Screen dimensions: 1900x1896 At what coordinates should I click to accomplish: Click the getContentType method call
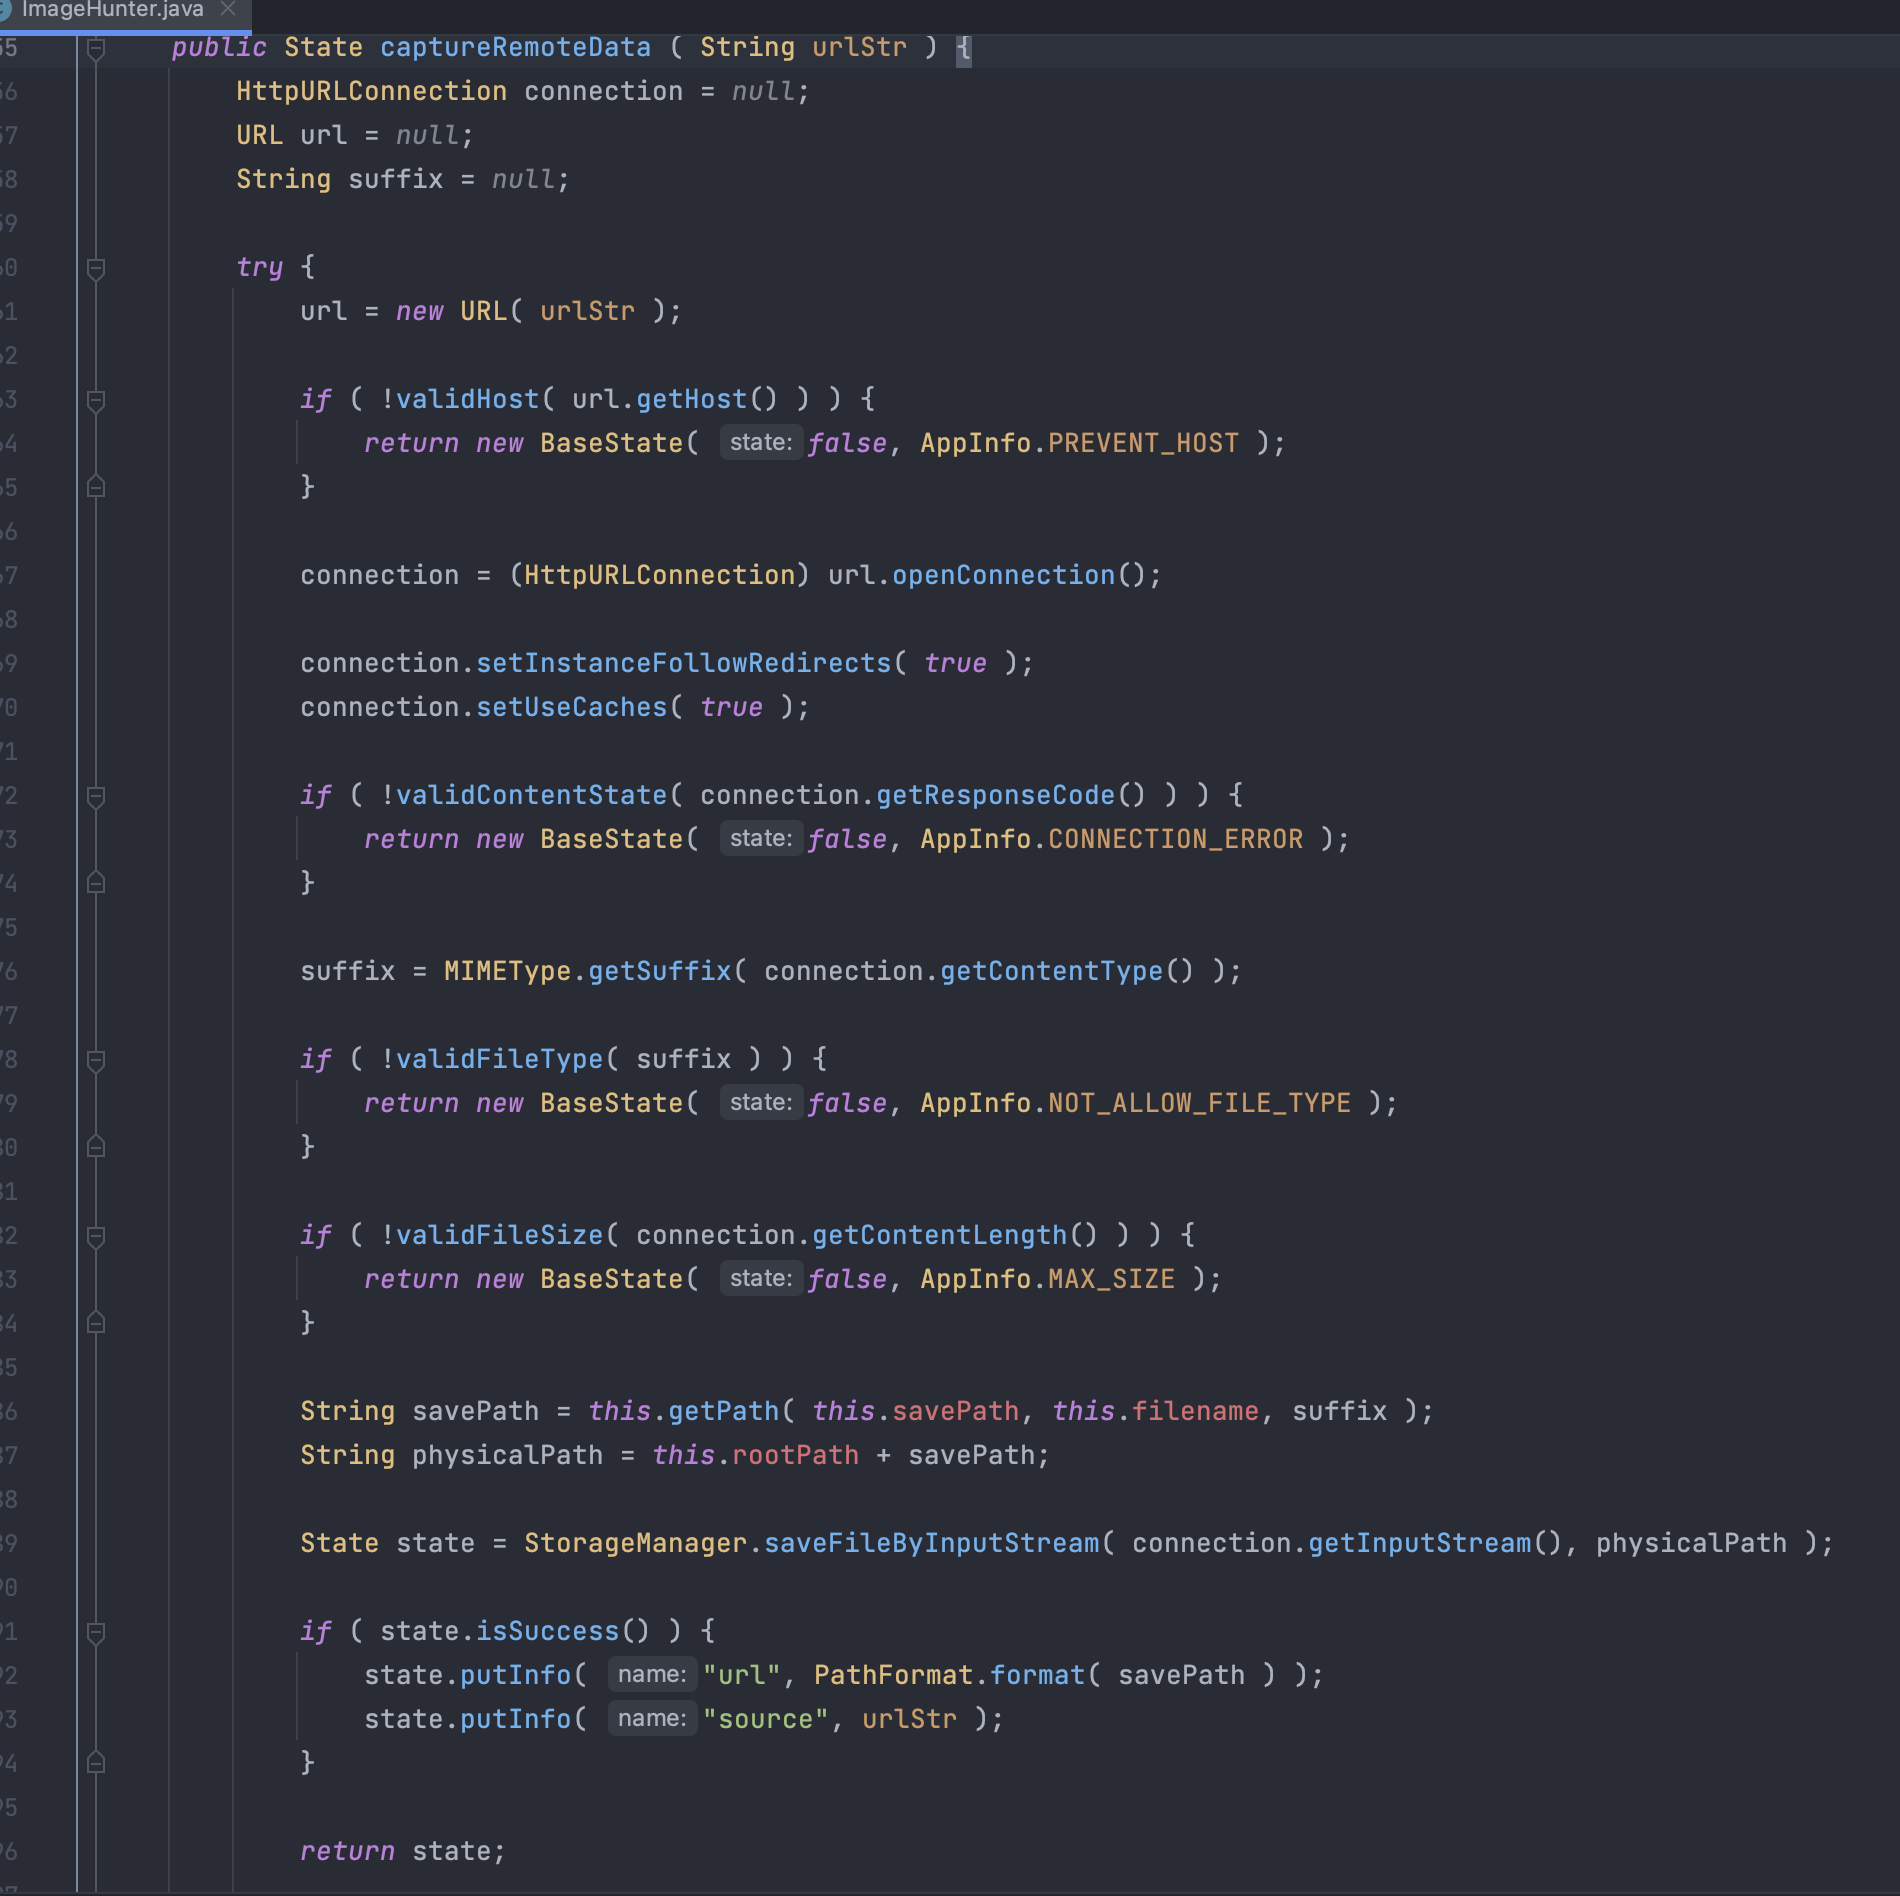pos(1051,971)
